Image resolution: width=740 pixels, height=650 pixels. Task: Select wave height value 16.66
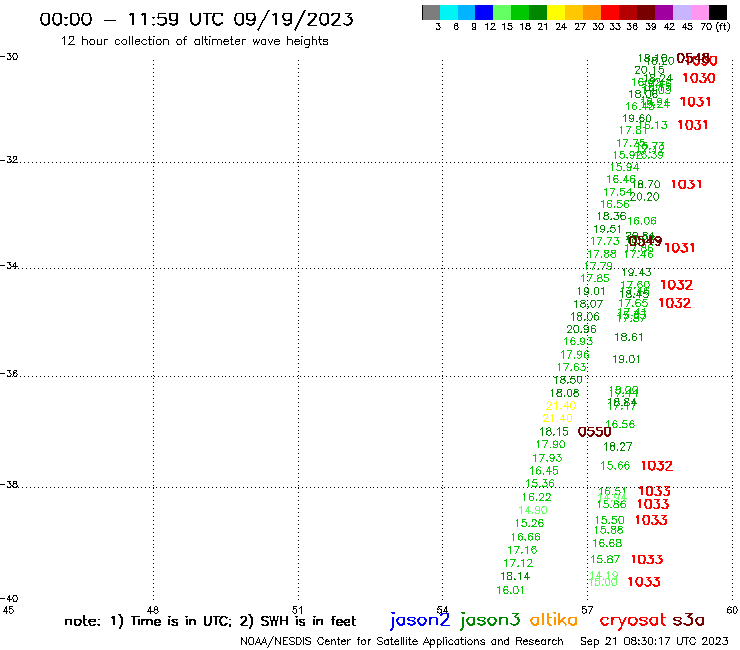tap(525, 537)
